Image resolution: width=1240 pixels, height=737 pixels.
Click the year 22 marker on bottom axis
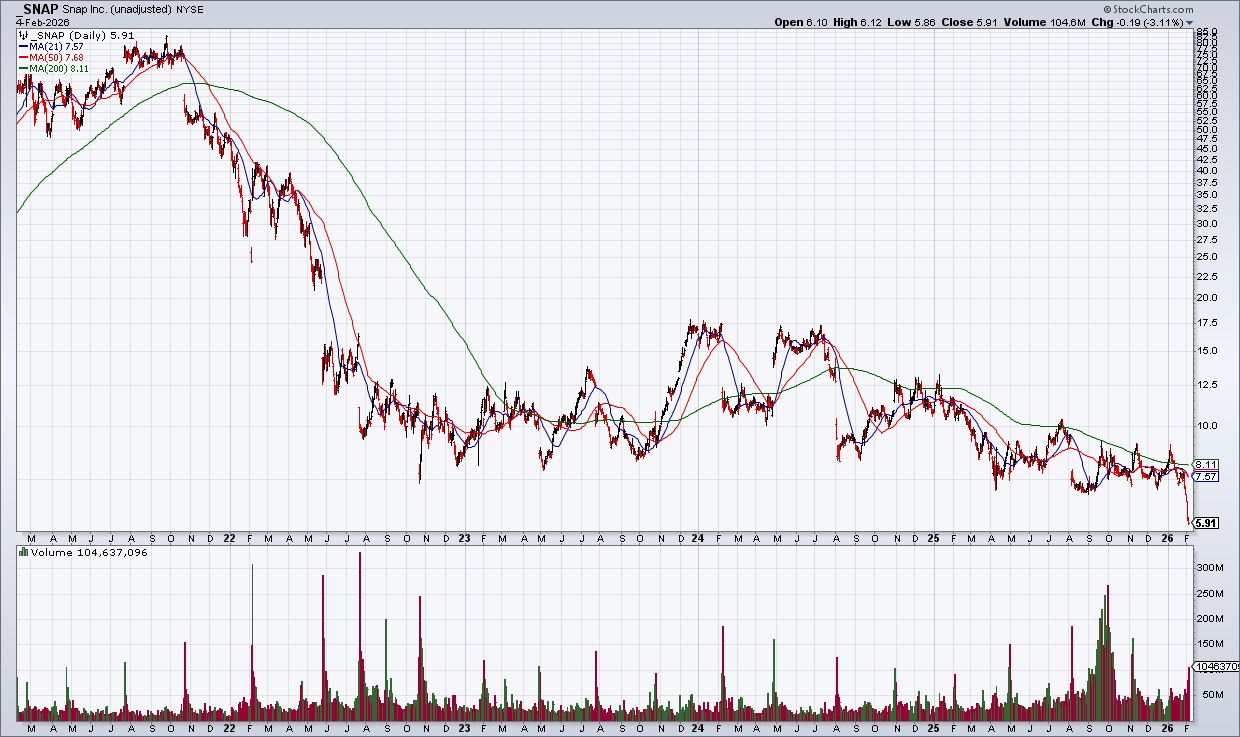229,537
